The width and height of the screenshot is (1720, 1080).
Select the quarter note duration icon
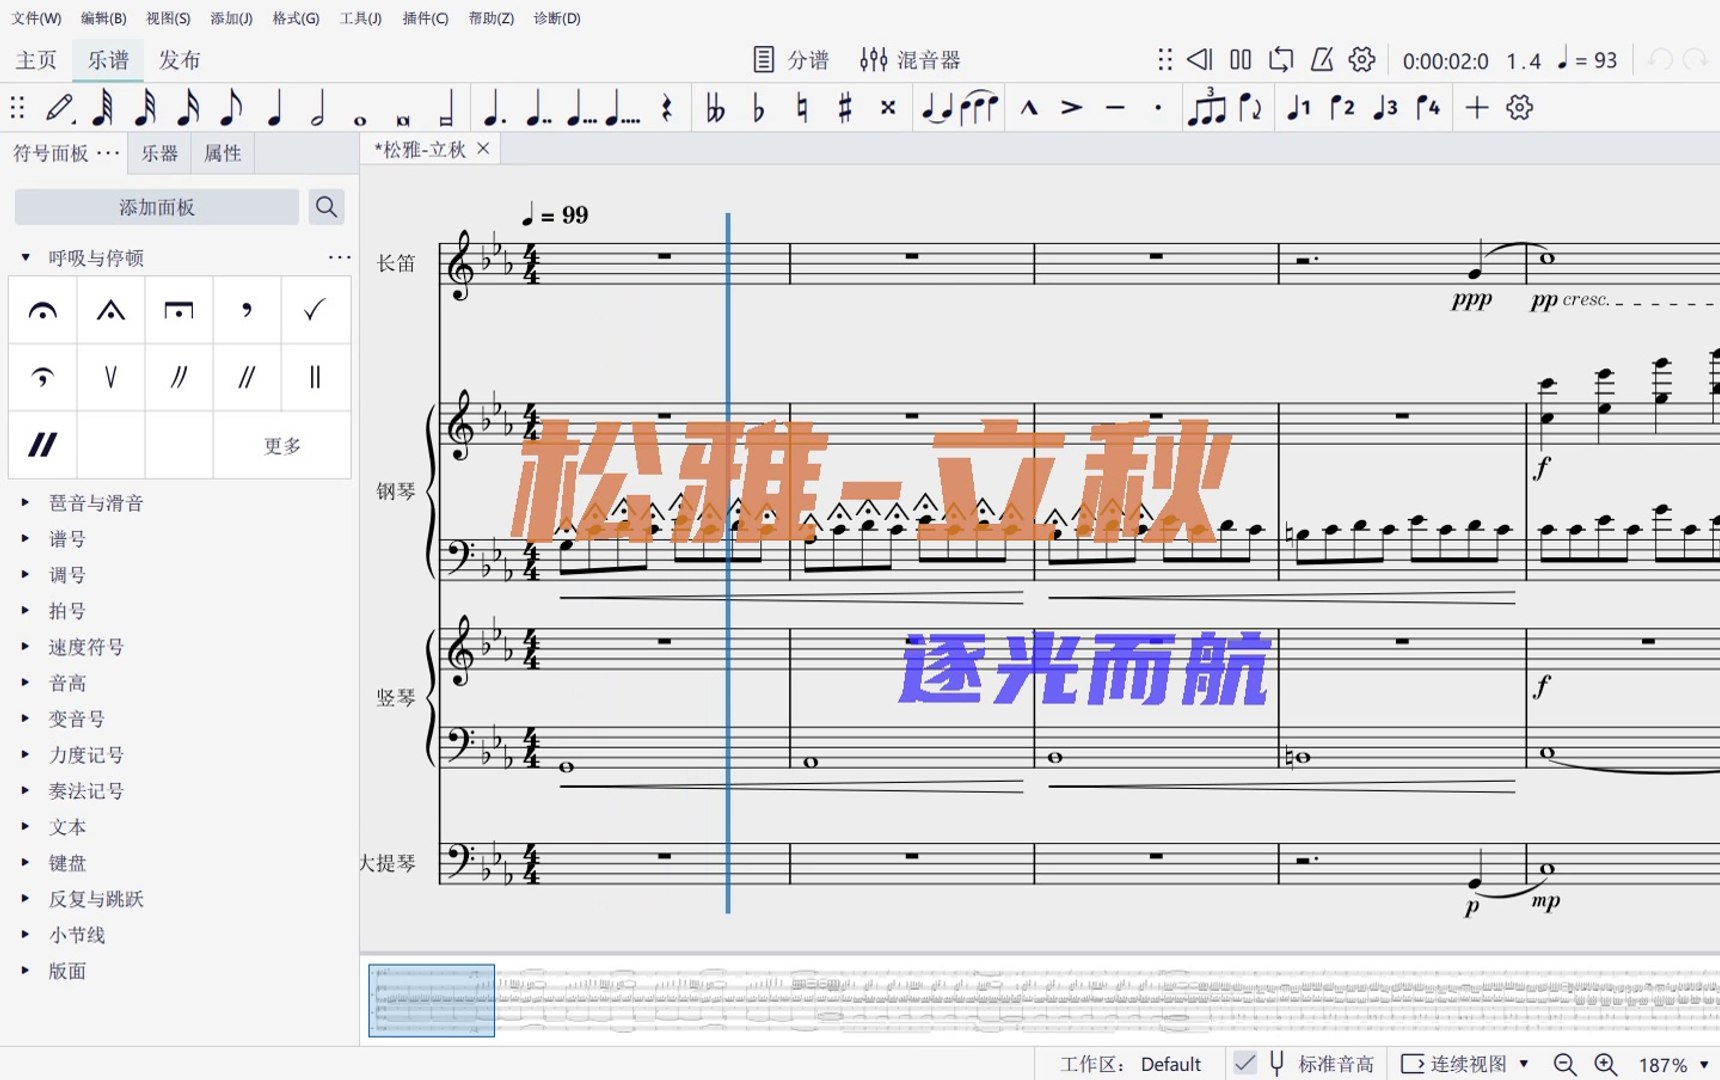274,107
